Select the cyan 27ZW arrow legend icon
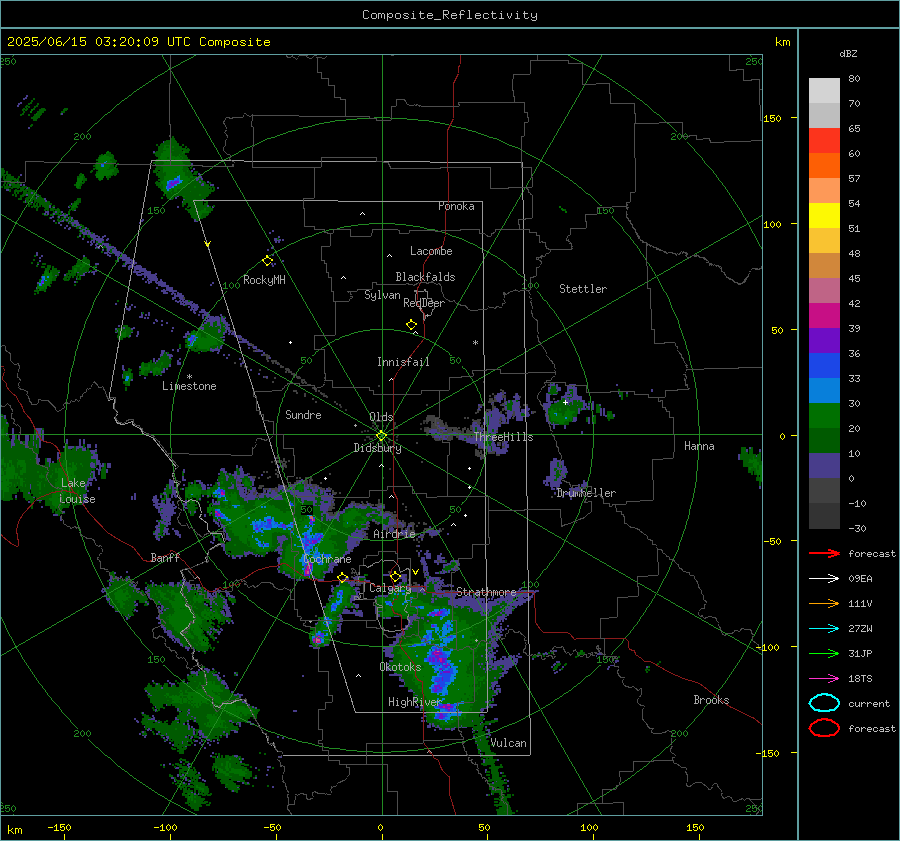 (824, 629)
